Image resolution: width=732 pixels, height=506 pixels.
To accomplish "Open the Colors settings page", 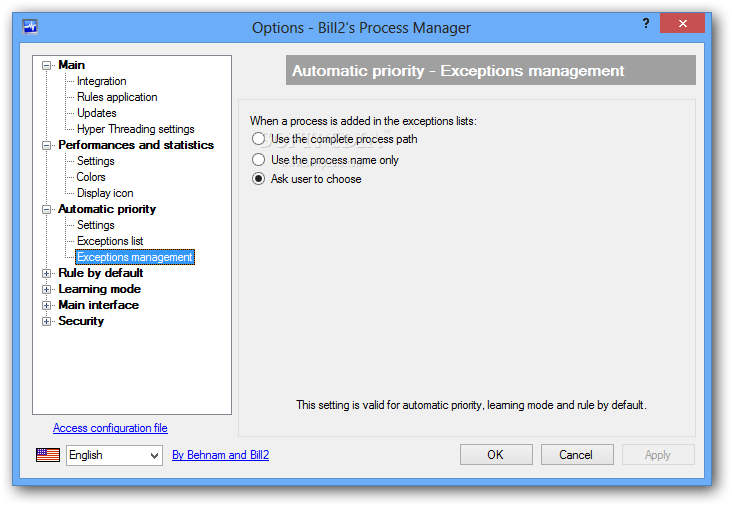I will coord(91,177).
